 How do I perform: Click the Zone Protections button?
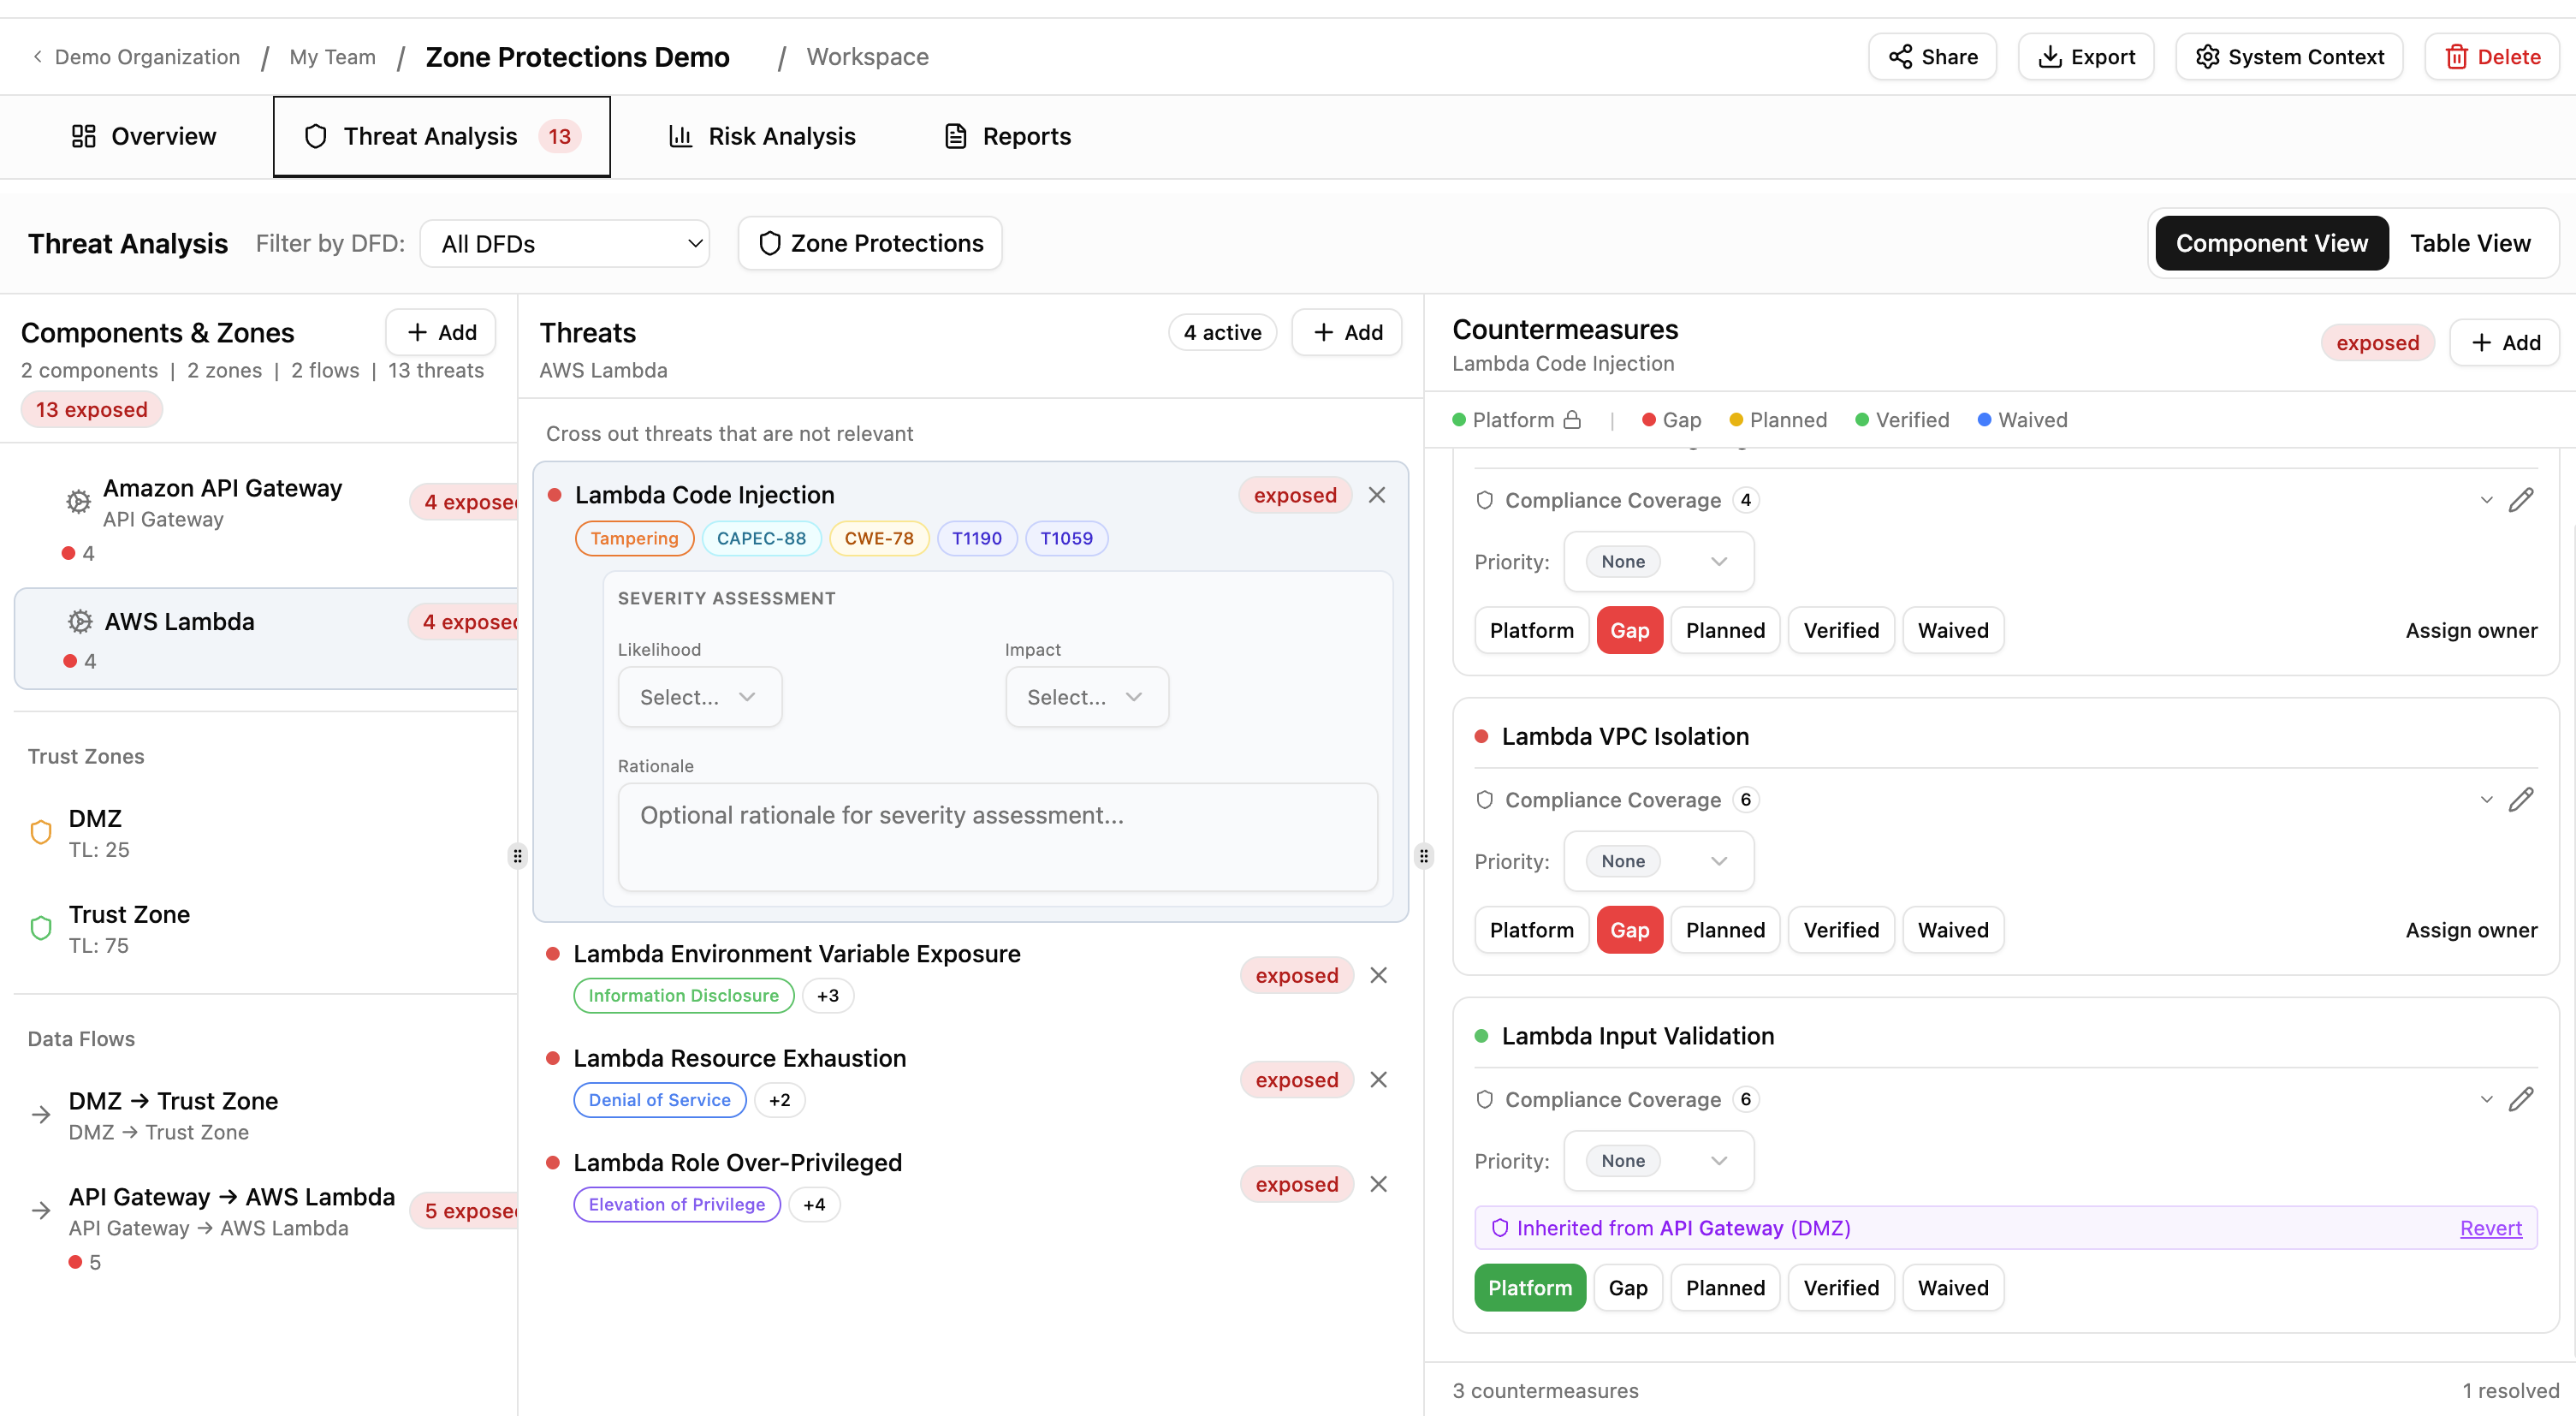[x=870, y=243]
